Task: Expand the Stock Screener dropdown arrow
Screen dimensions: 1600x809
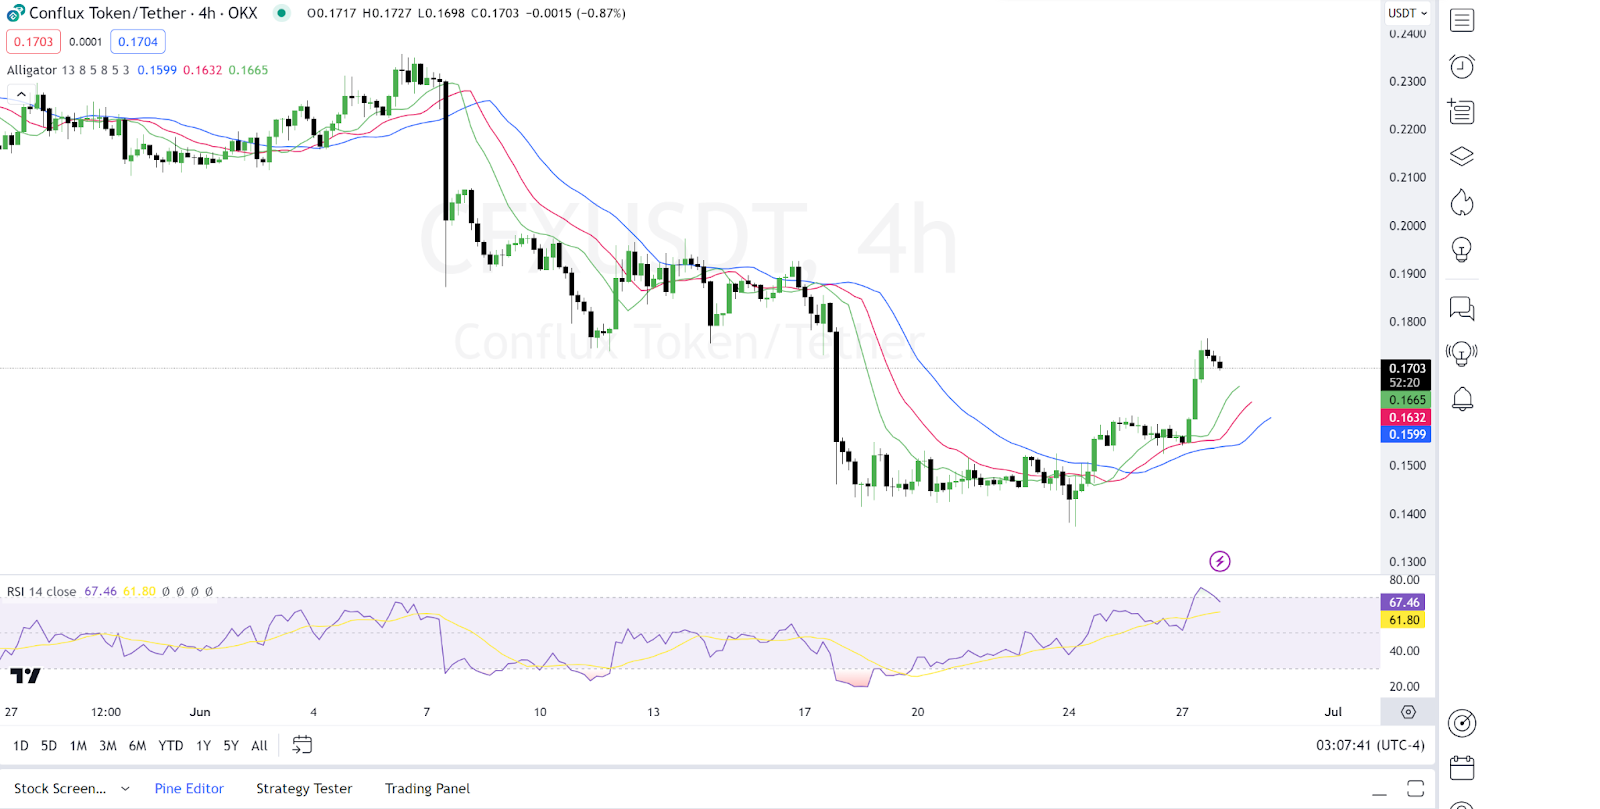Action: click(x=125, y=789)
